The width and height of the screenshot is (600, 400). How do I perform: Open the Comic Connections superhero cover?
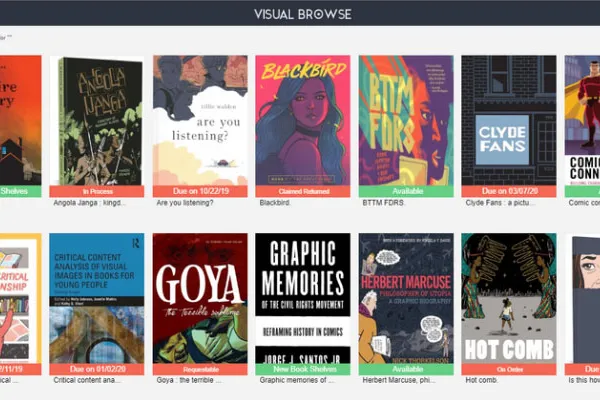[582, 121]
